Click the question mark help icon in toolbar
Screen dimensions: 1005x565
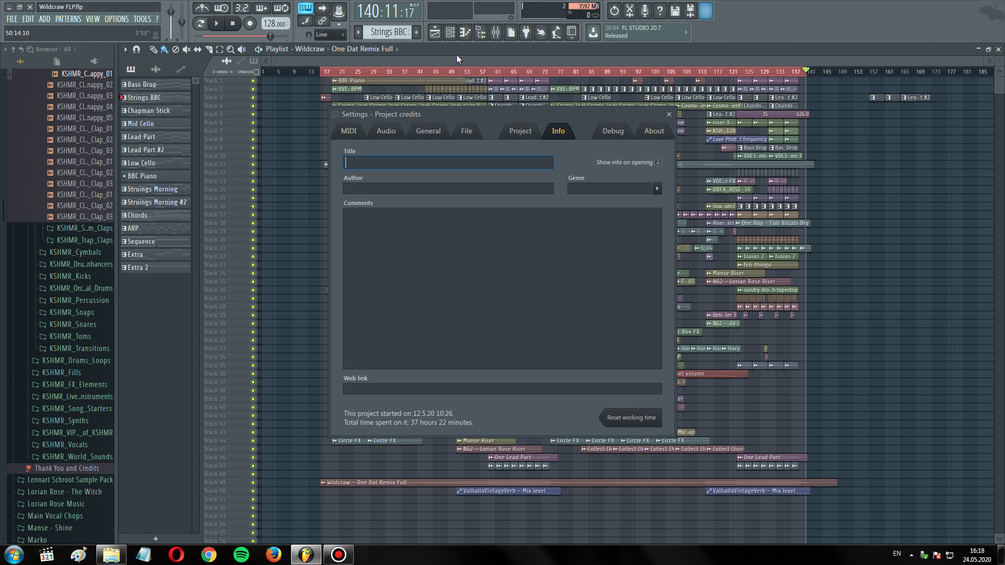coord(660,10)
